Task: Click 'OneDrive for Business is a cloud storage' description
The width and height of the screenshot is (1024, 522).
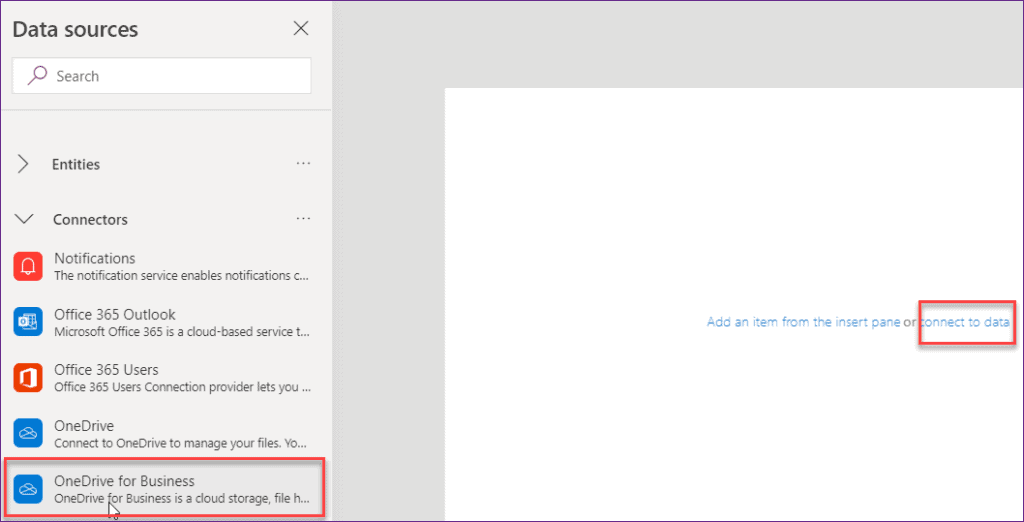Action: click(182, 499)
